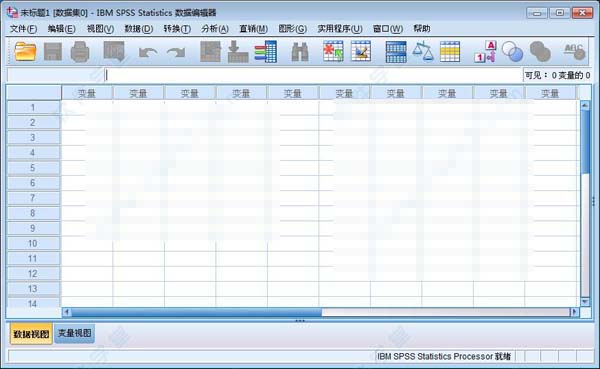Click the Show All Variables icon

(x=540, y=52)
